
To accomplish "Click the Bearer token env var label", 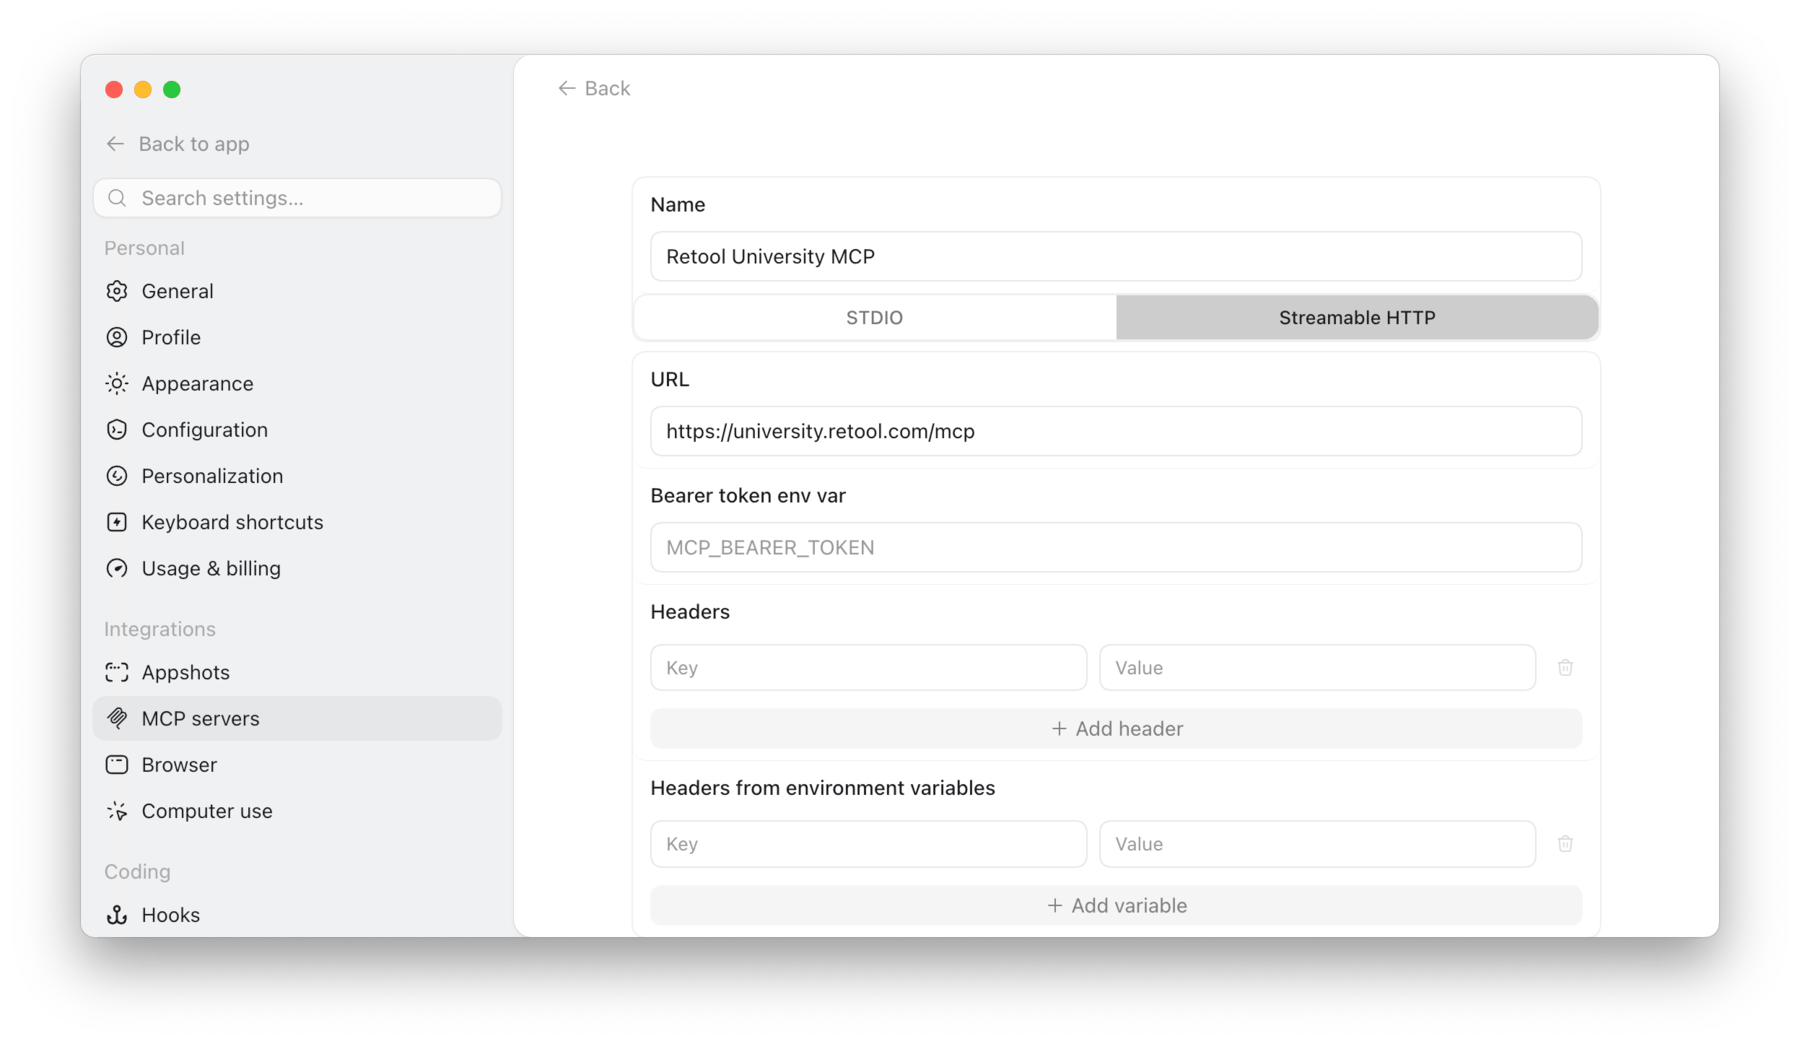I will (748, 496).
